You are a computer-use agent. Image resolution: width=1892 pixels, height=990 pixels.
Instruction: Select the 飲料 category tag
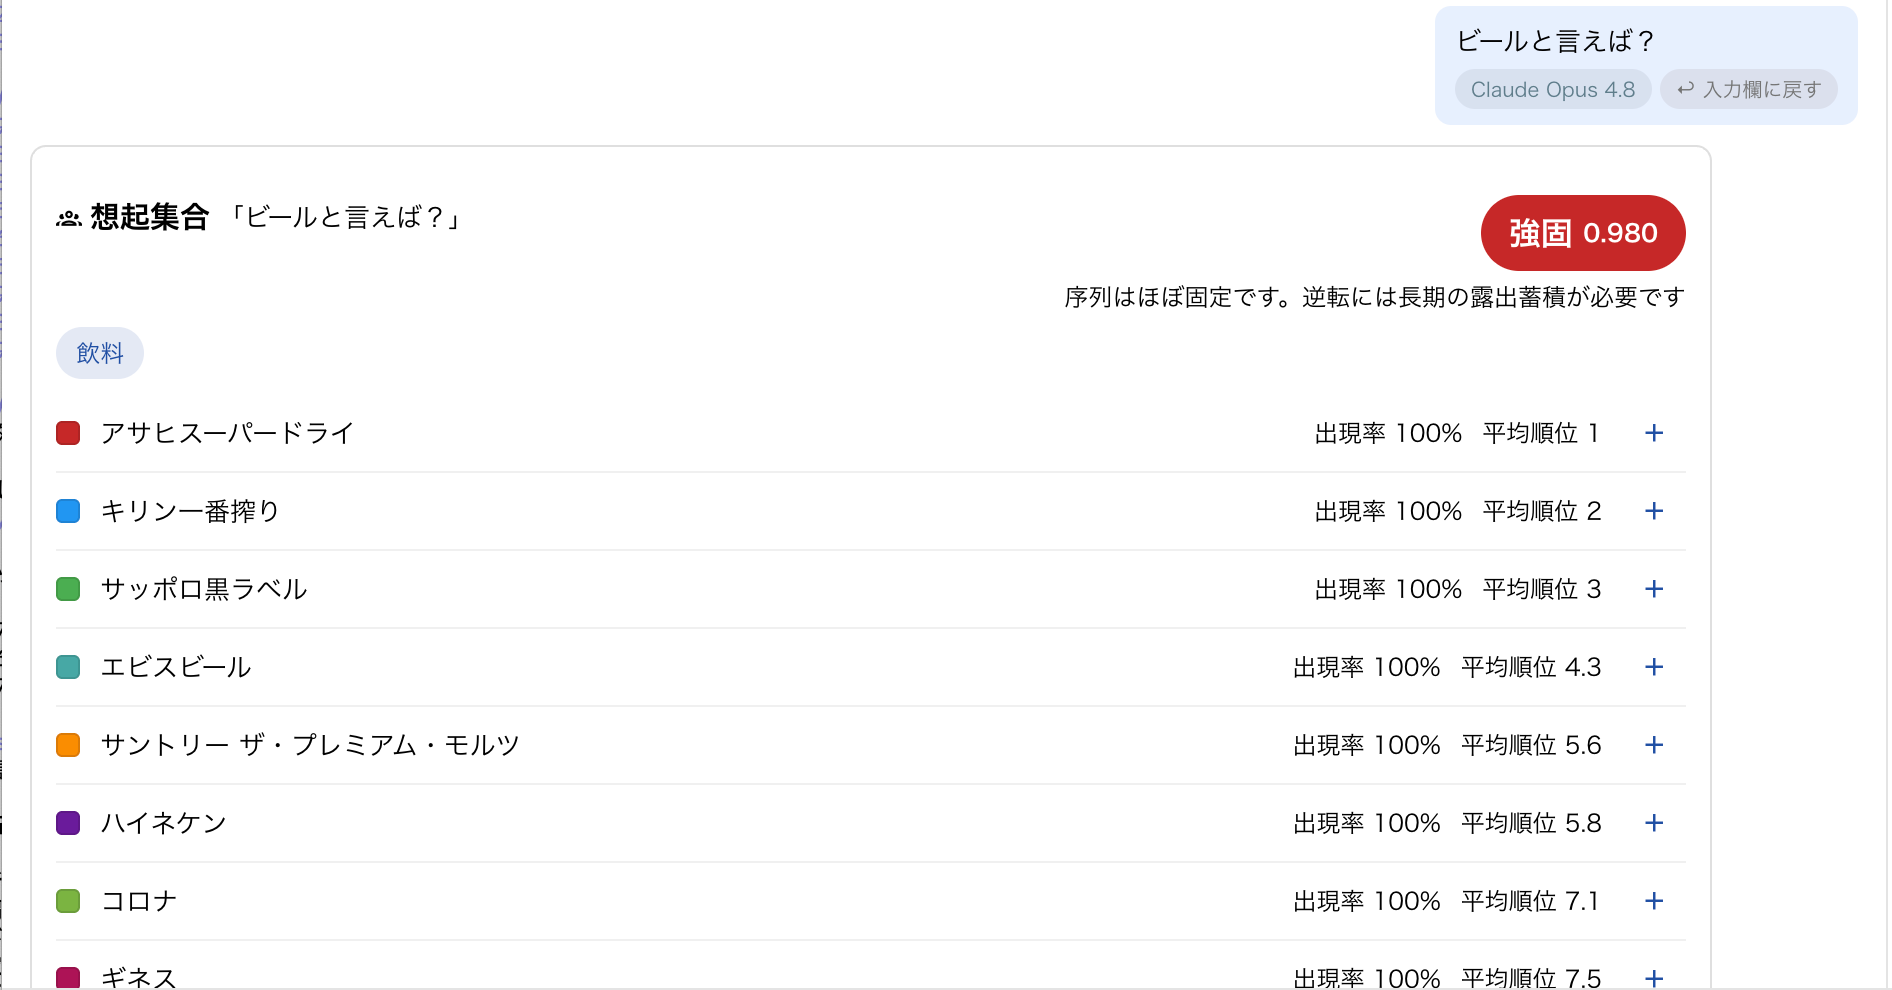(x=100, y=353)
